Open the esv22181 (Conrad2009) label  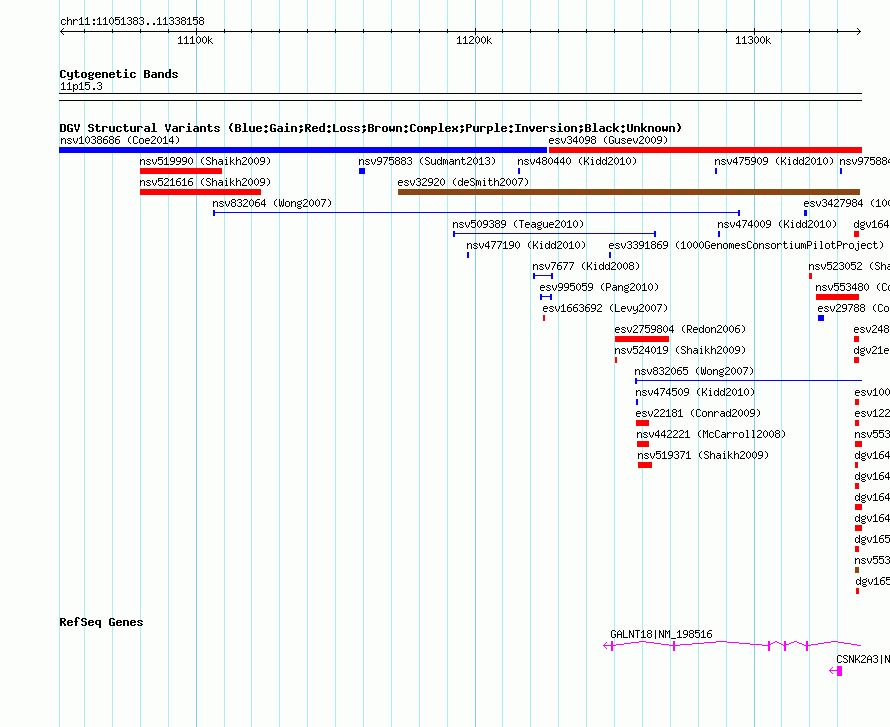[x=698, y=413]
